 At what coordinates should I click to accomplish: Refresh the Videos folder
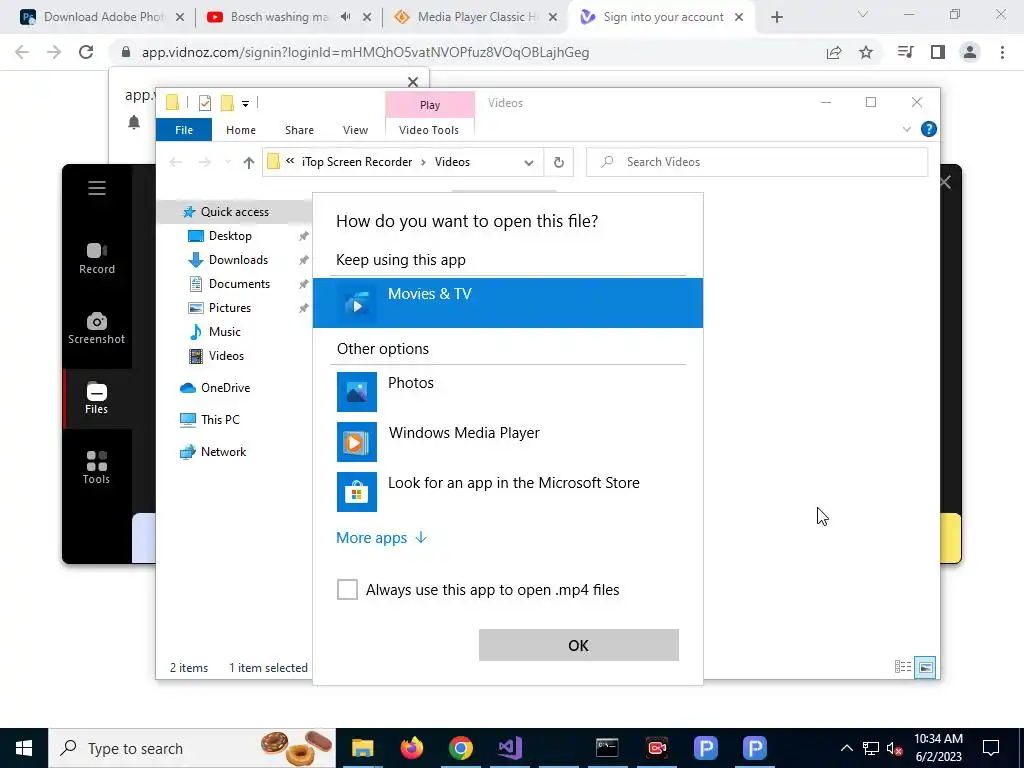pos(558,163)
